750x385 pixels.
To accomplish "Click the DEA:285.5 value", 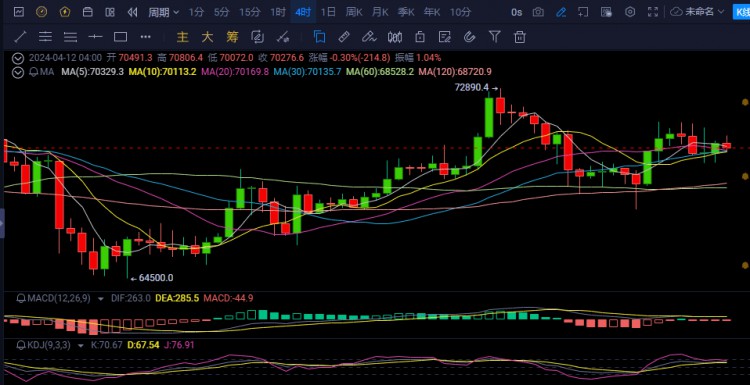I will [176, 298].
